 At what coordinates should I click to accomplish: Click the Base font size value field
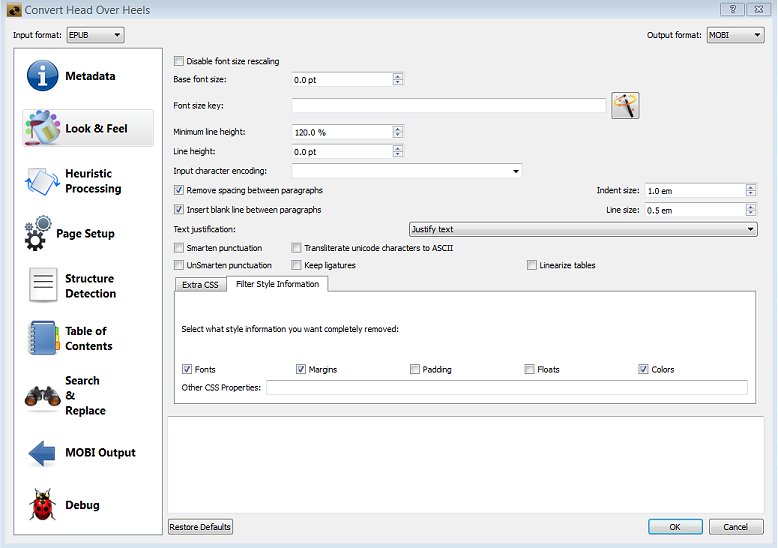pyautogui.click(x=342, y=79)
